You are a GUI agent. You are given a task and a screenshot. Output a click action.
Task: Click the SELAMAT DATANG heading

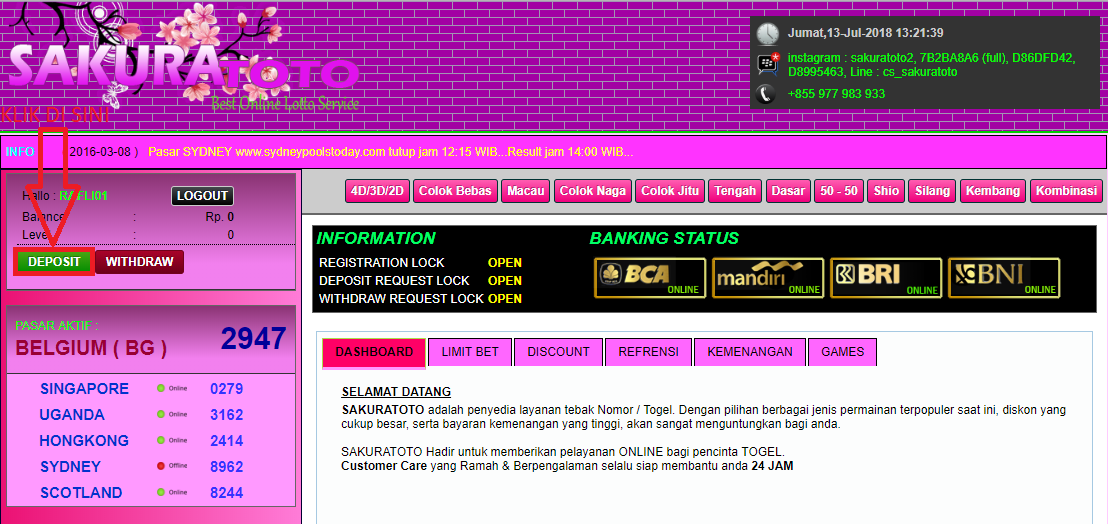pos(396,392)
